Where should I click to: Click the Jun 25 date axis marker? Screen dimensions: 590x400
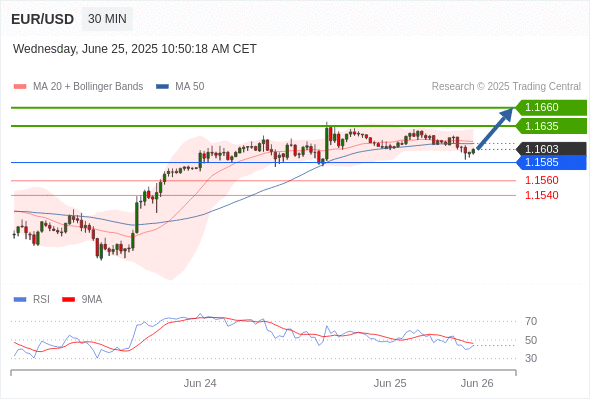coord(390,383)
